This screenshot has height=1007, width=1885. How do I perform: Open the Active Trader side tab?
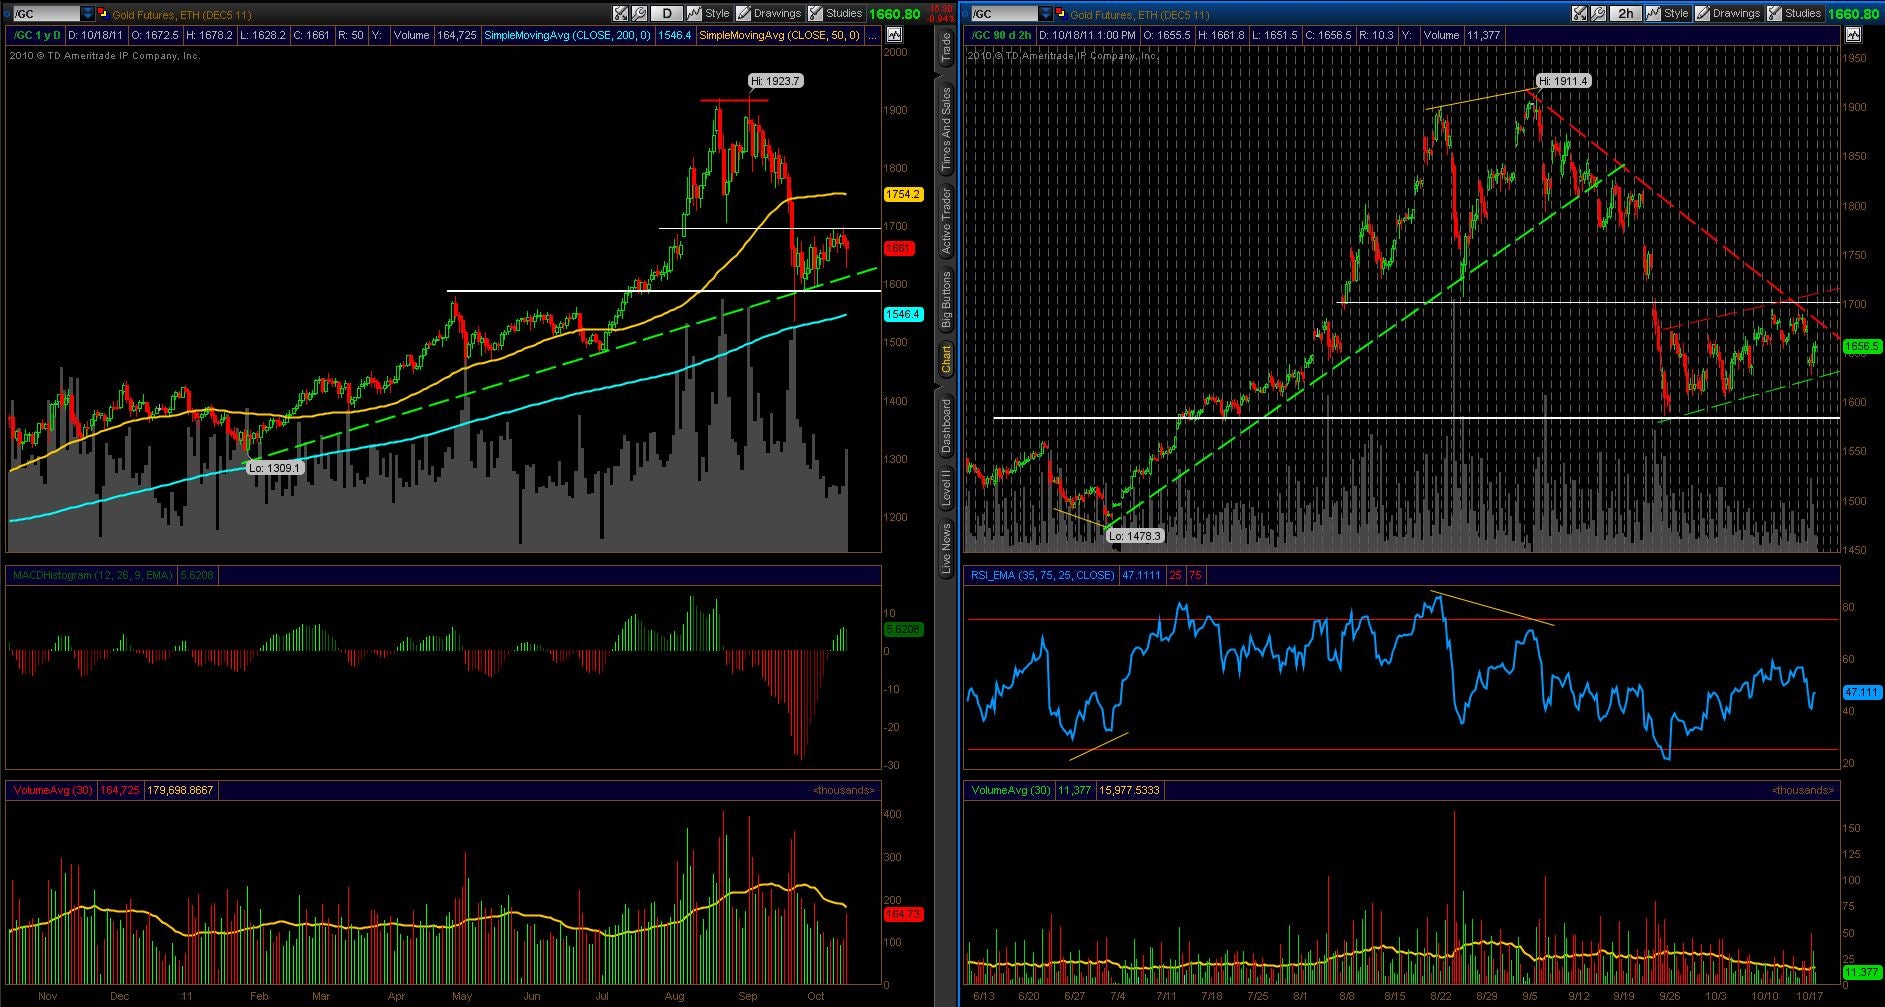click(945, 221)
